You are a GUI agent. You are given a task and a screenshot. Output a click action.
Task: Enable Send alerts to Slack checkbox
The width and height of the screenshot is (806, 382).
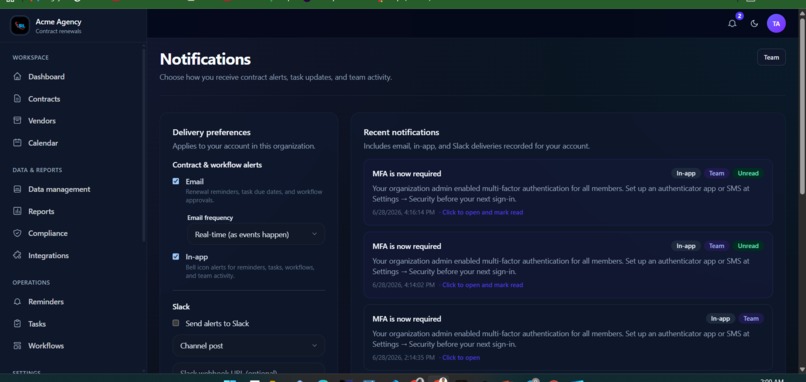(176, 323)
